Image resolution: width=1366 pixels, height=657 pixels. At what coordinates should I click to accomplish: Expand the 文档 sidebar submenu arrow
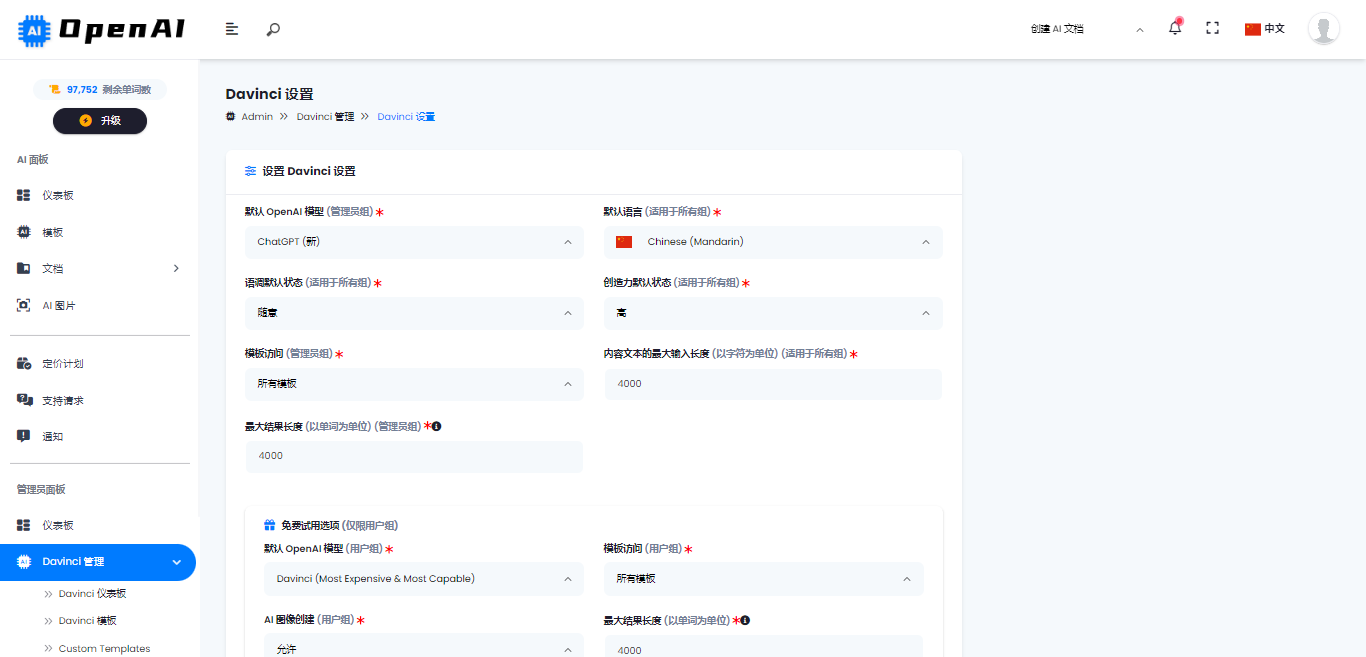(x=177, y=268)
